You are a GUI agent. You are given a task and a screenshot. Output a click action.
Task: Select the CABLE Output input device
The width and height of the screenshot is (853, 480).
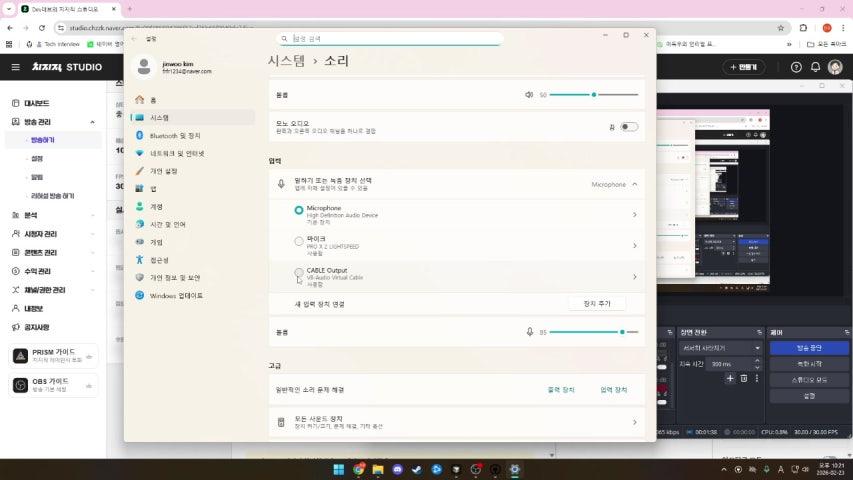pyautogui.click(x=299, y=272)
